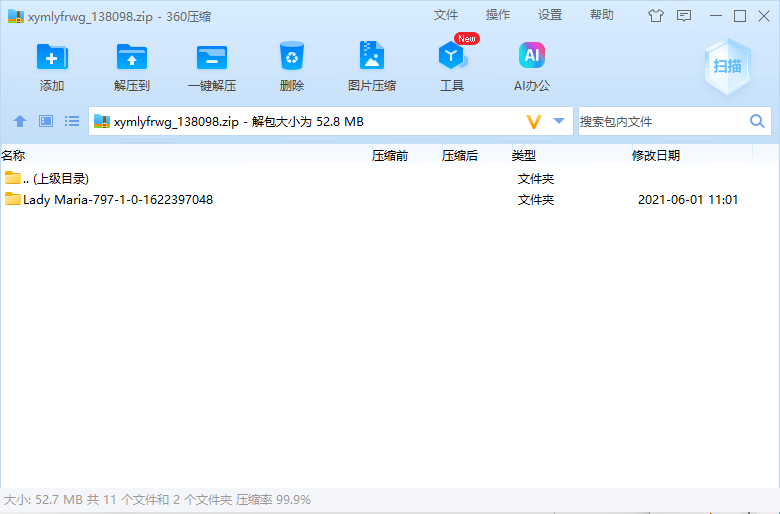Viewport: 780px width, 514px height.
Task: Open the 工具 (Tools) icon with New badge
Action: (x=452, y=55)
